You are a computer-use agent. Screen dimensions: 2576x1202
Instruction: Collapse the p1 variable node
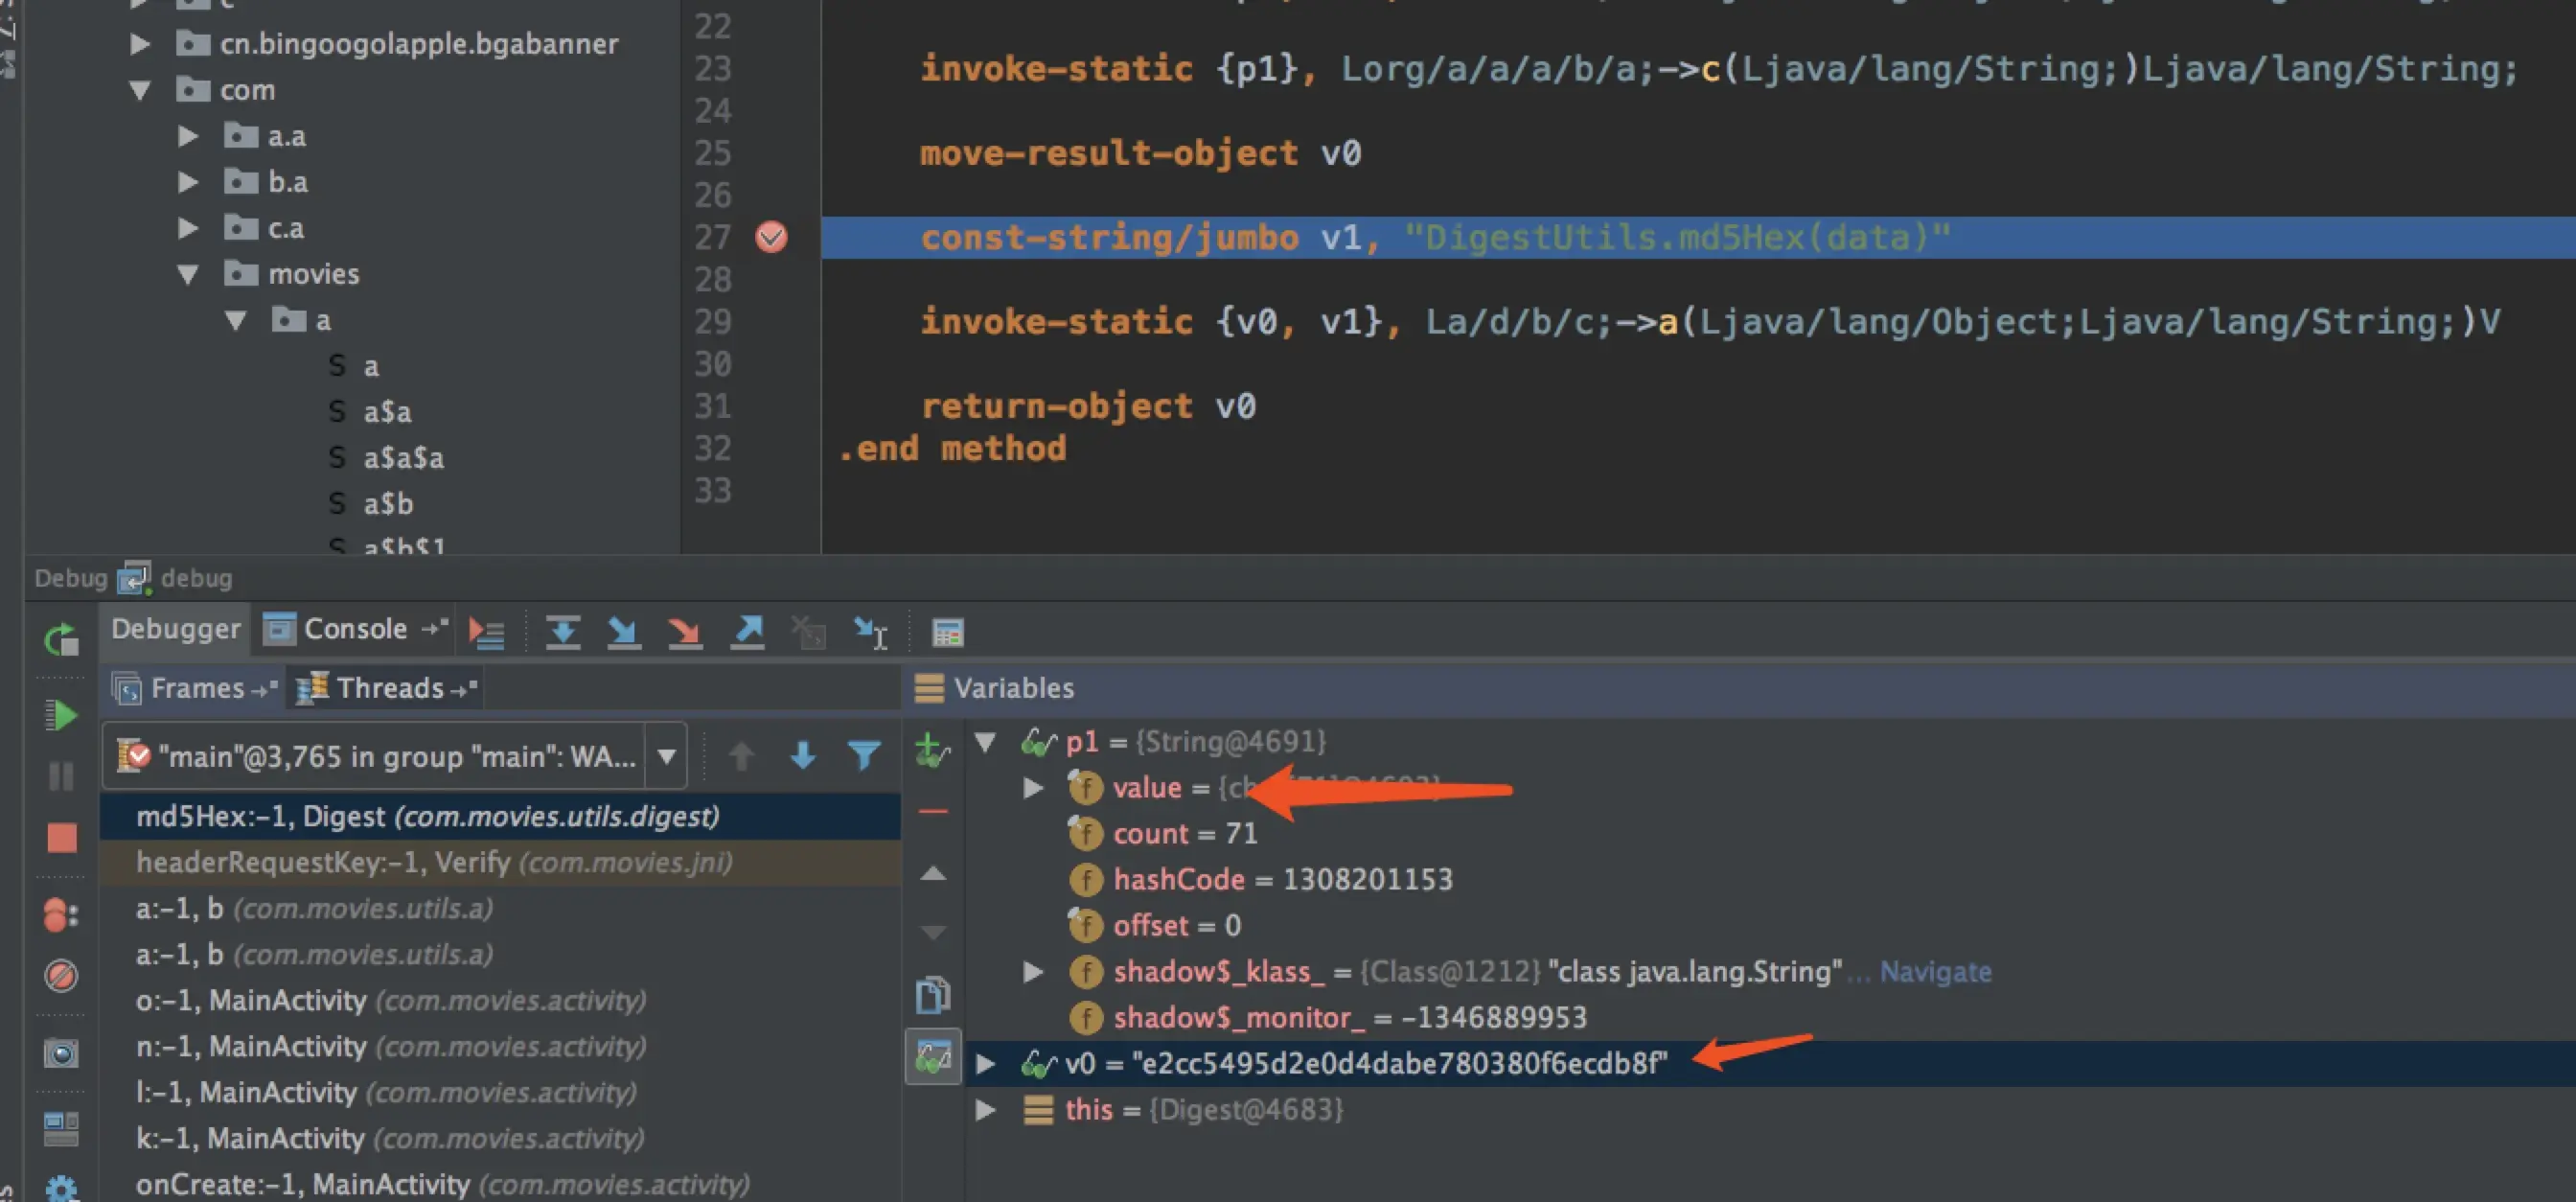click(986, 742)
